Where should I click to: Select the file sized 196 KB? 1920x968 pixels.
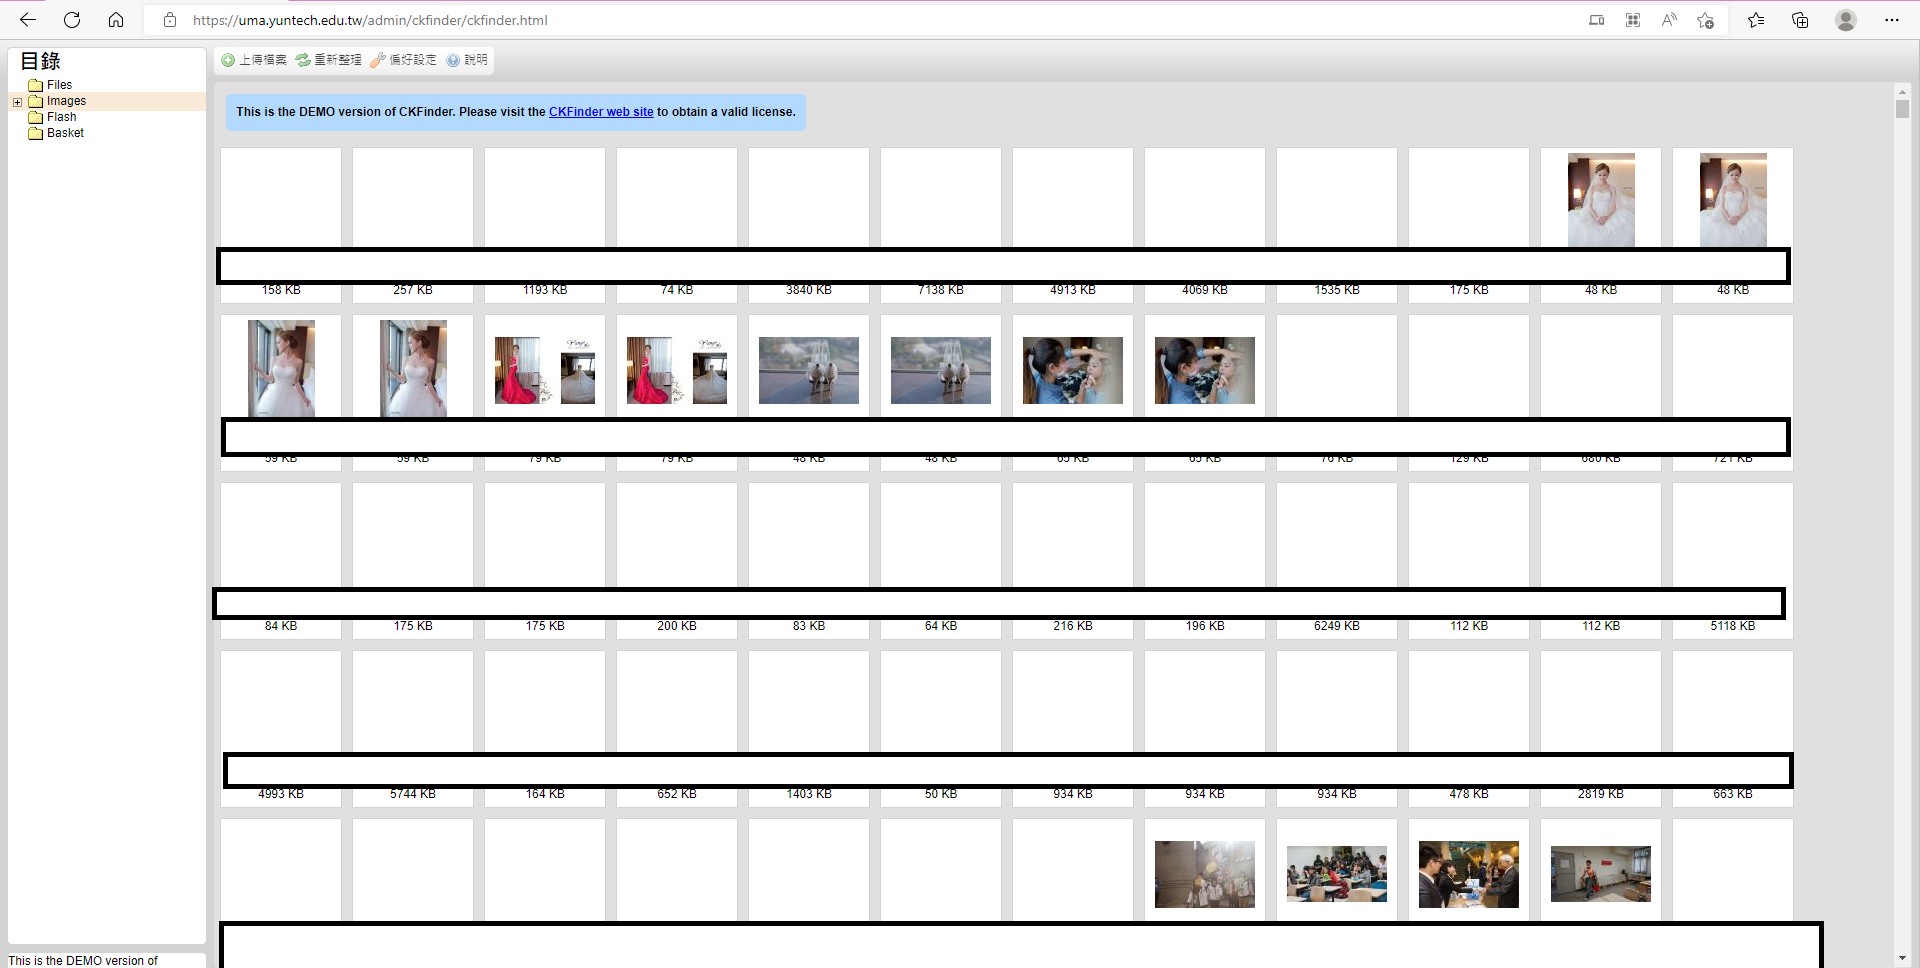pos(1205,561)
